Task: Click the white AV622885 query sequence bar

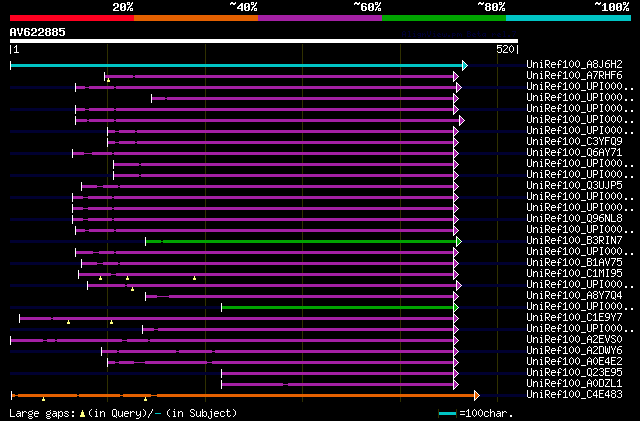Action: (264, 41)
